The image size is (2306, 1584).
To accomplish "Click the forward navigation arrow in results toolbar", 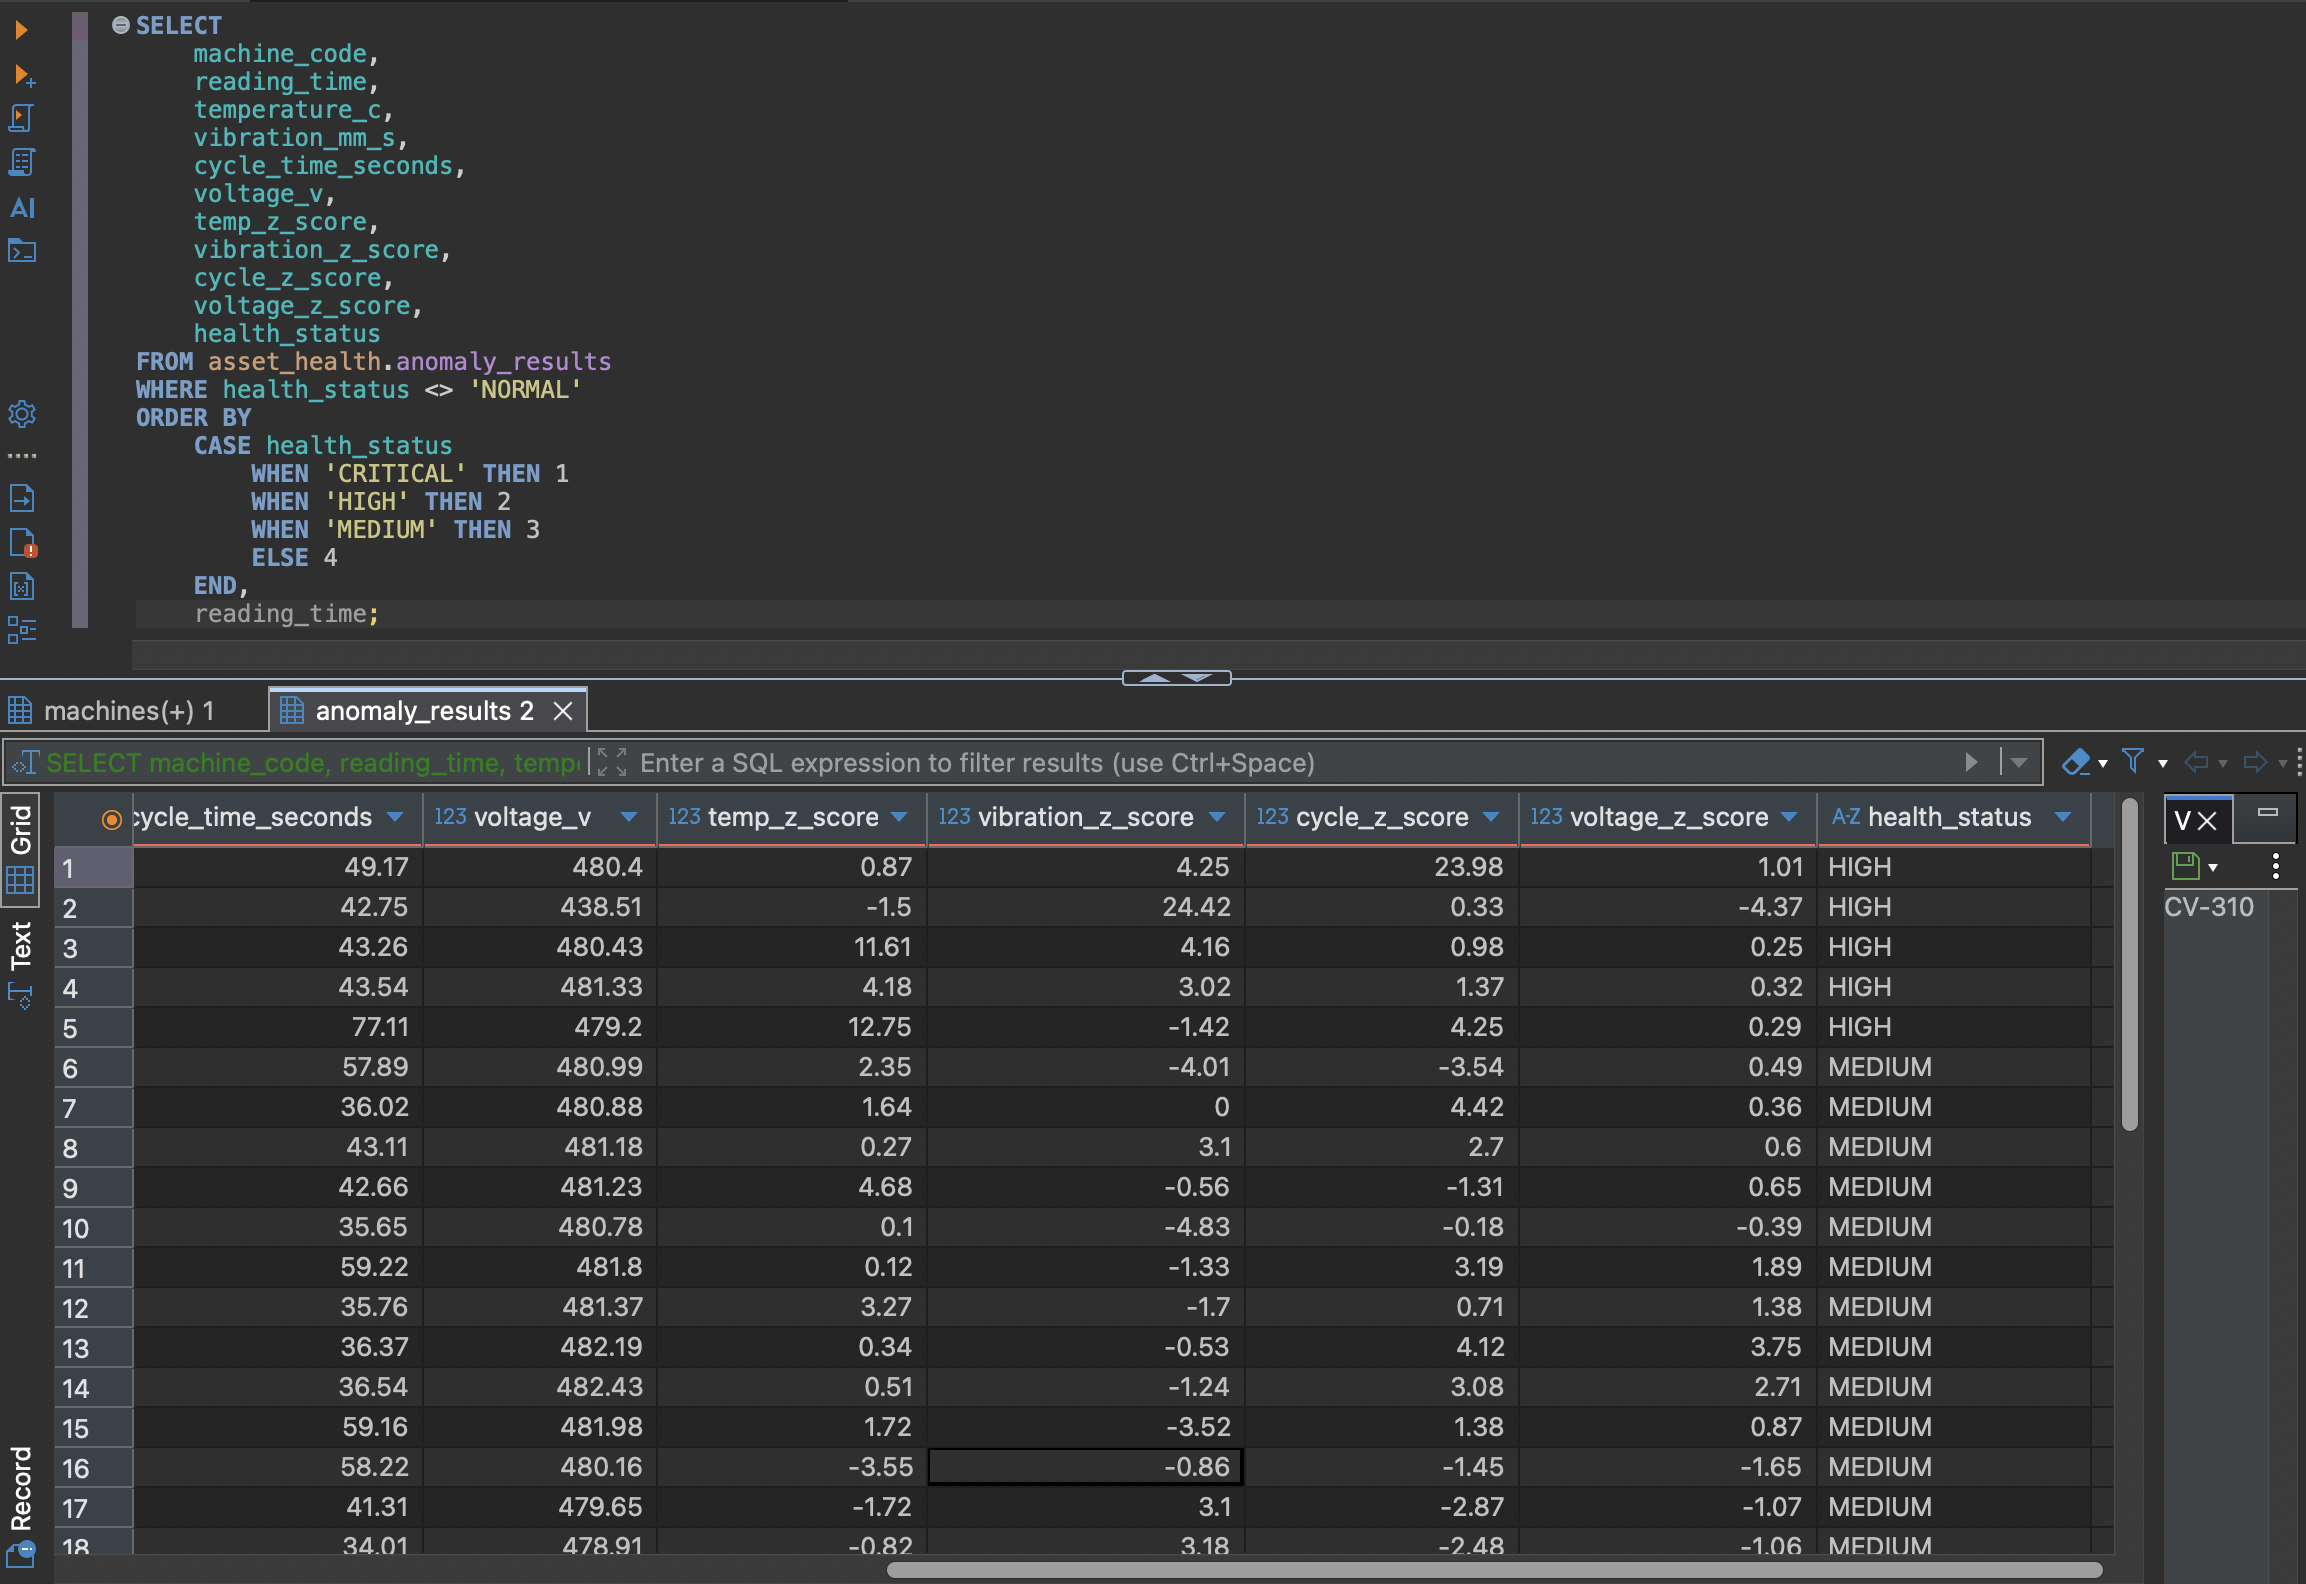I will pyautogui.click(x=2255, y=762).
